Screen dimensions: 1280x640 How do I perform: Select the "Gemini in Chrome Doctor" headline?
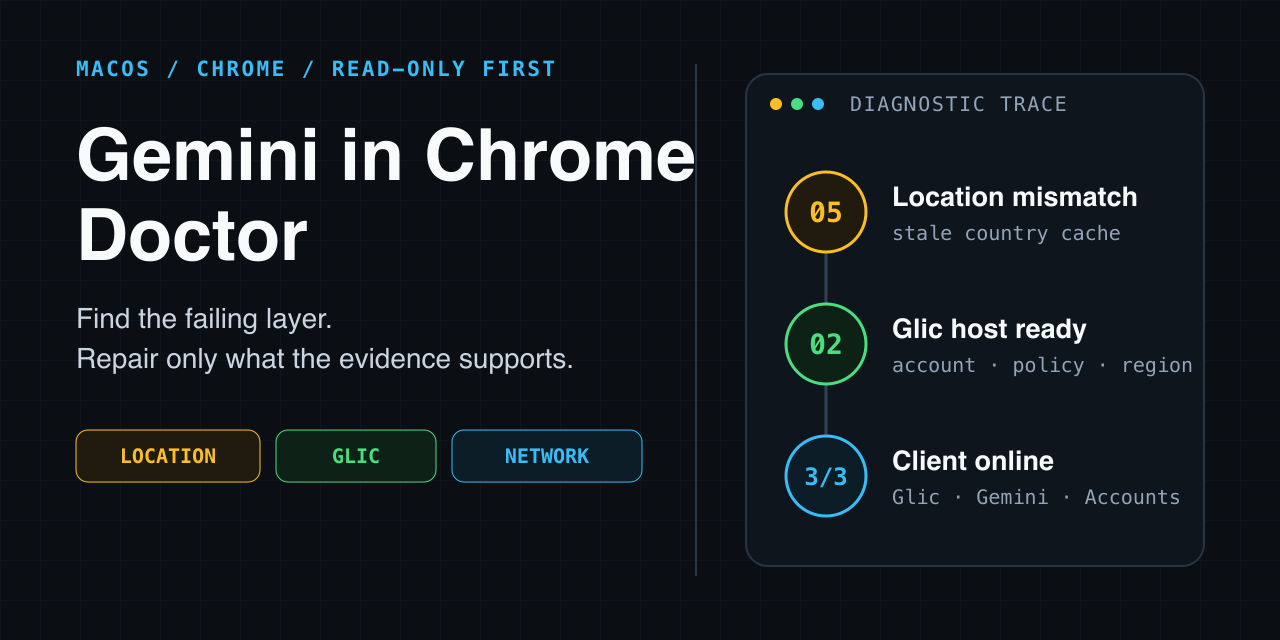tap(386, 196)
